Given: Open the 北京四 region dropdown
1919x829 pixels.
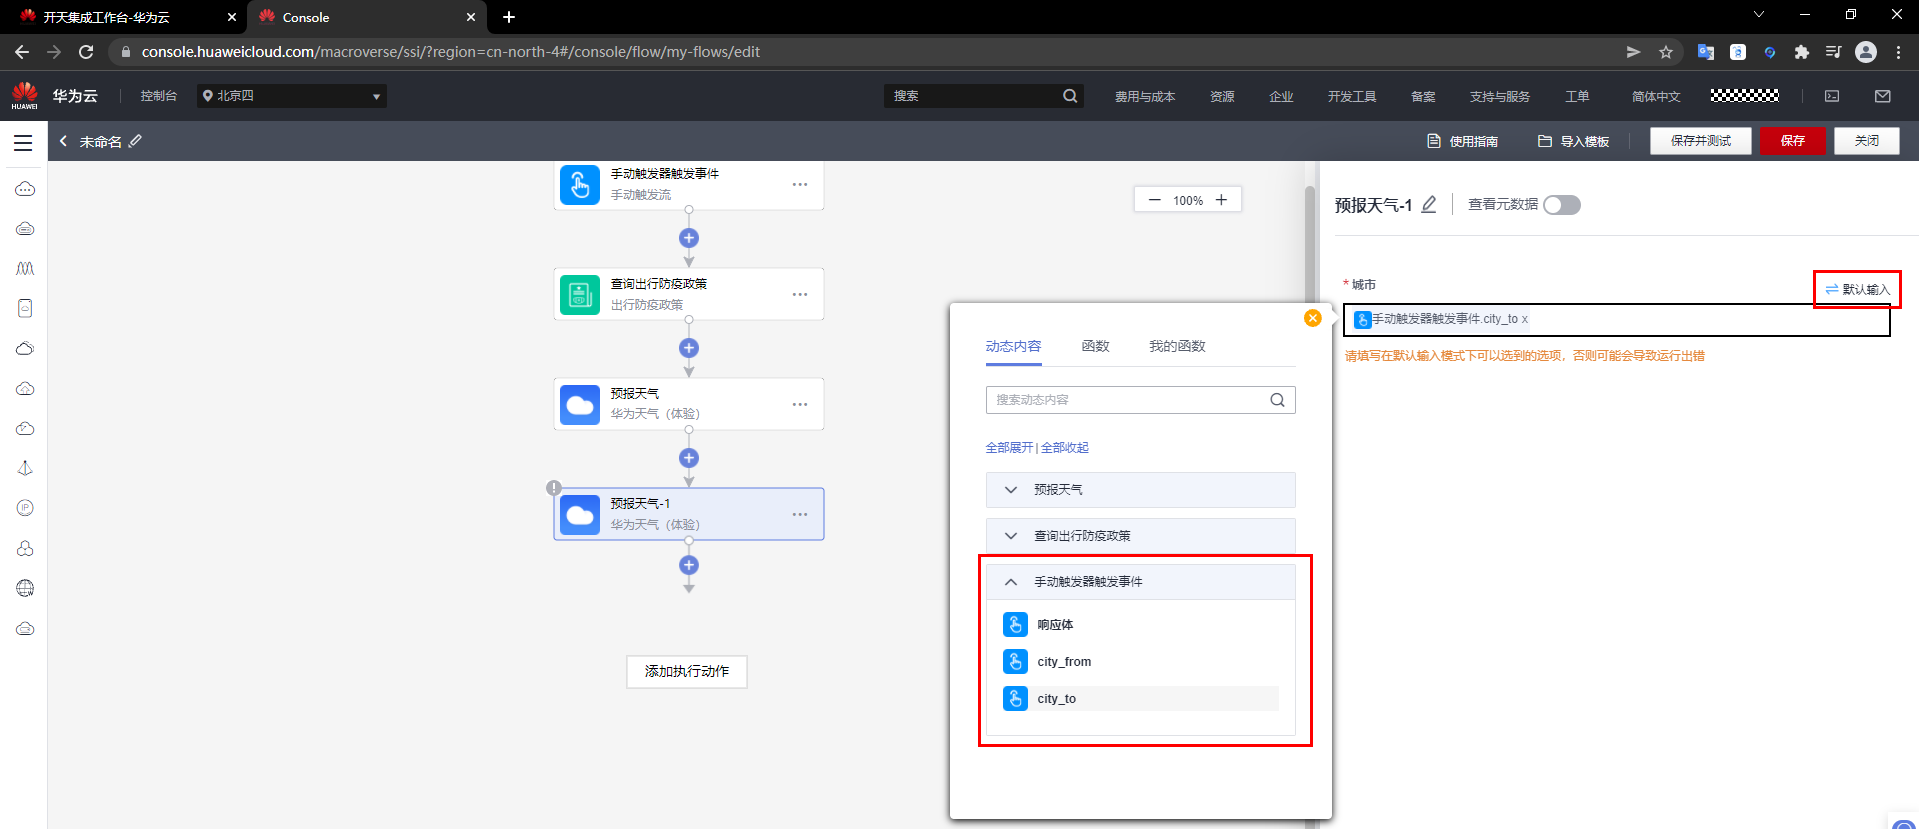Looking at the screenshot, I should [292, 96].
